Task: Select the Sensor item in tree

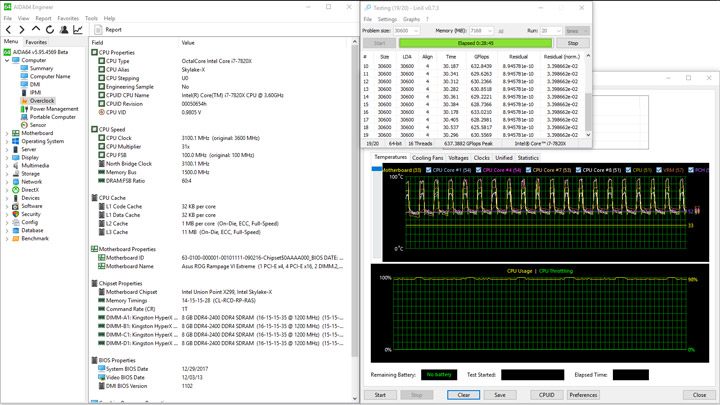Action: pos(37,125)
